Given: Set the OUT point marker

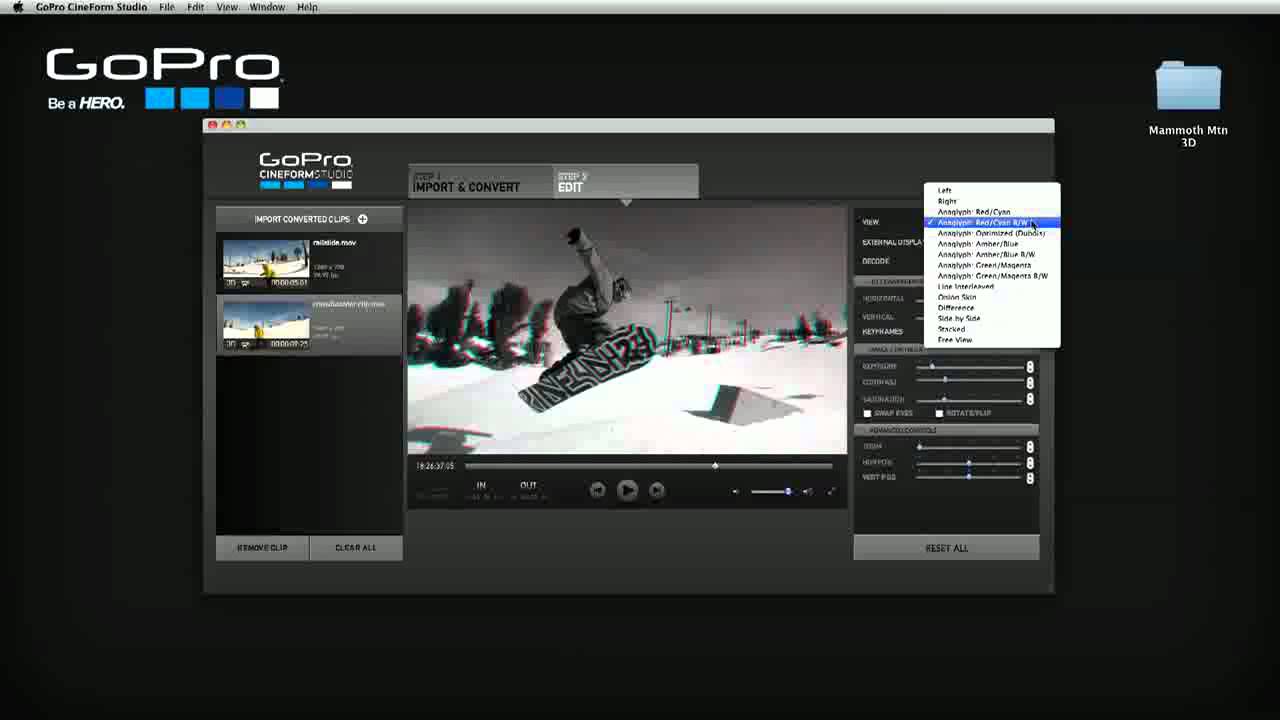Looking at the screenshot, I should (528, 486).
